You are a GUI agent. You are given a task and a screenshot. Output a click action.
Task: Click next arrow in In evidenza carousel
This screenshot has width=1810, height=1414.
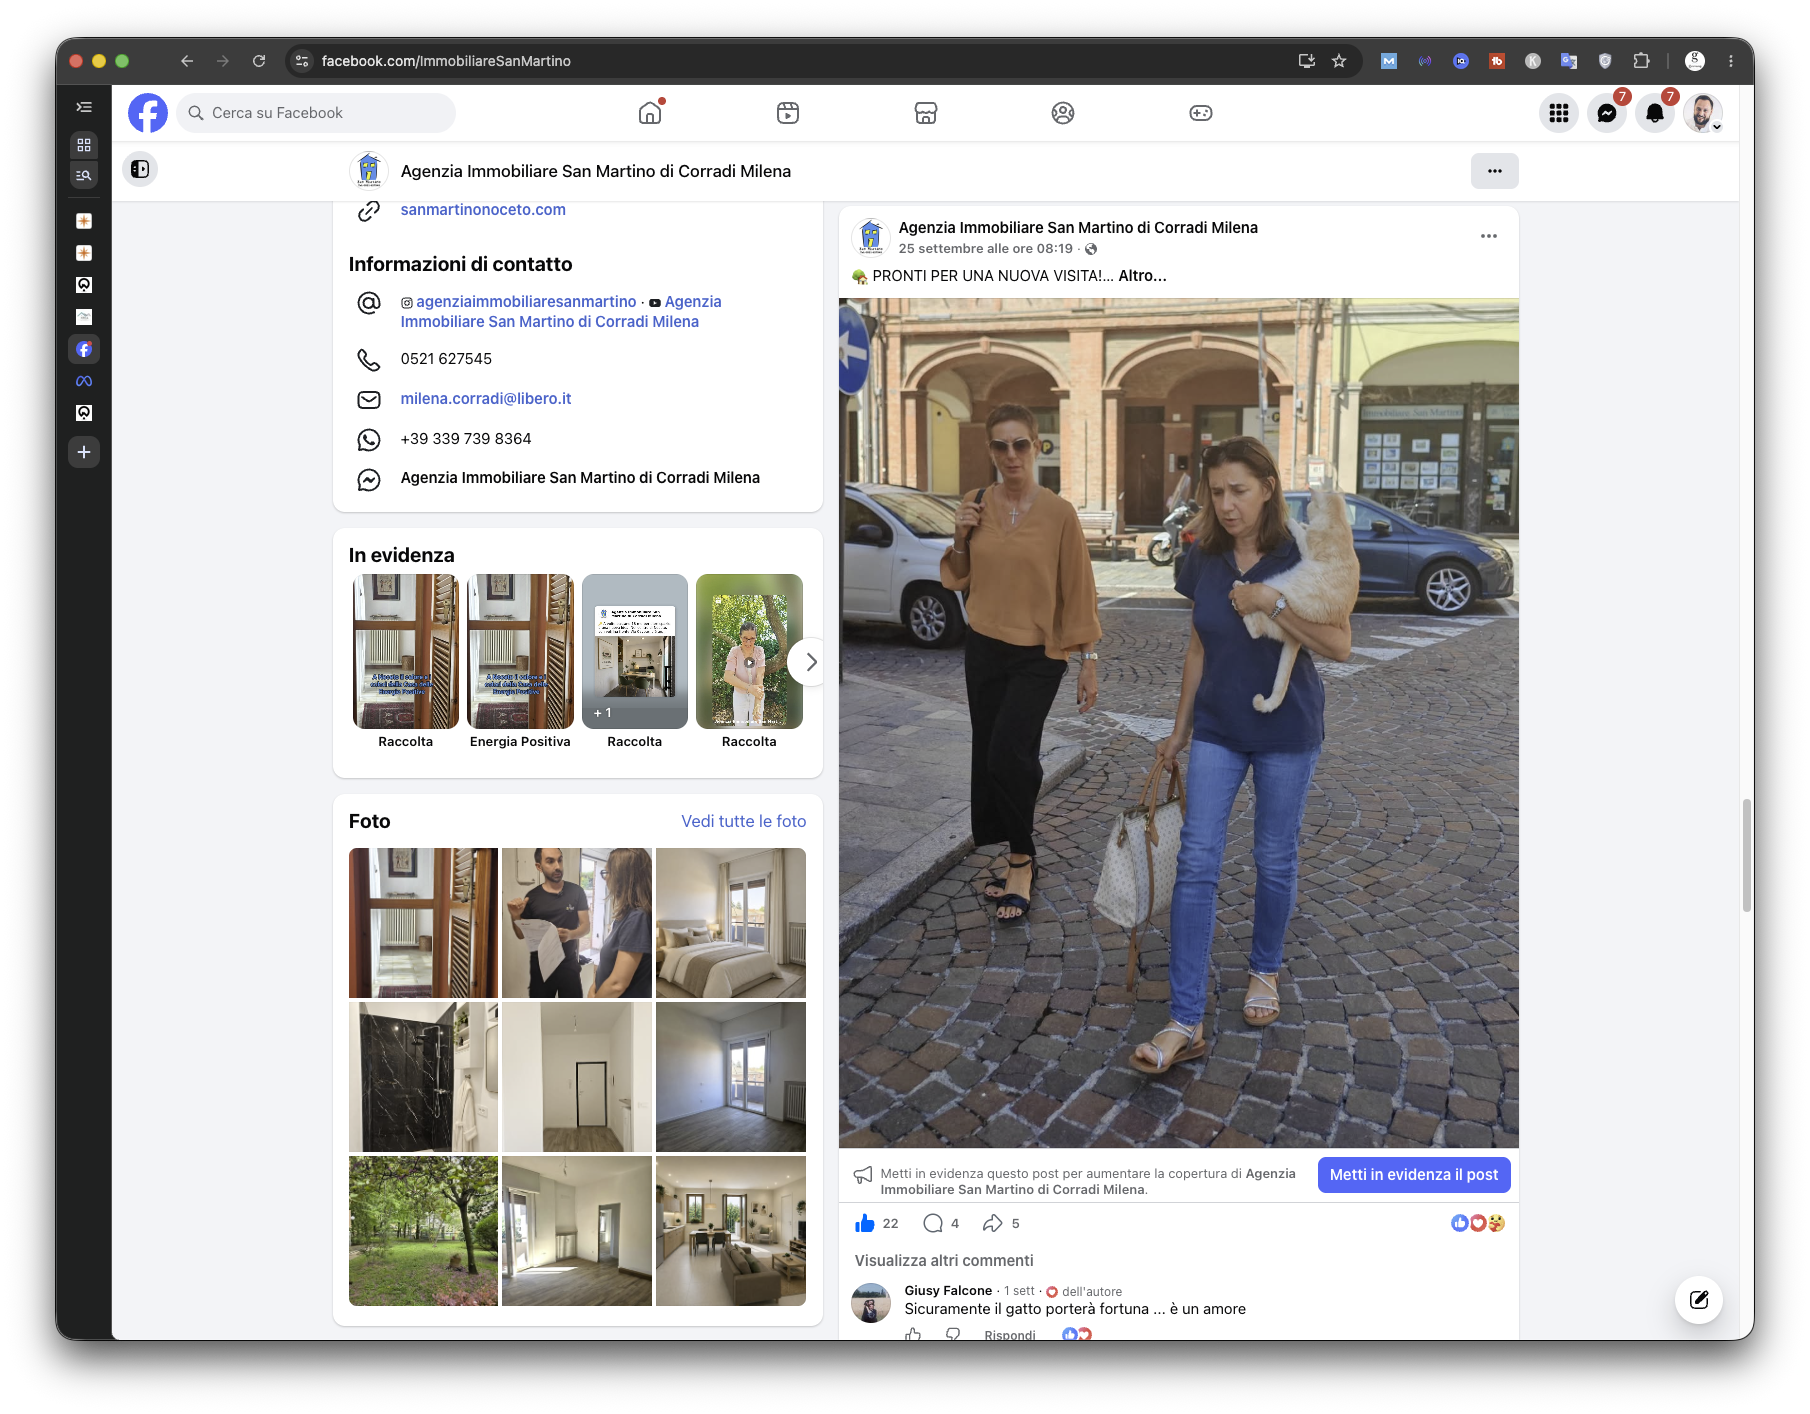(811, 662)
